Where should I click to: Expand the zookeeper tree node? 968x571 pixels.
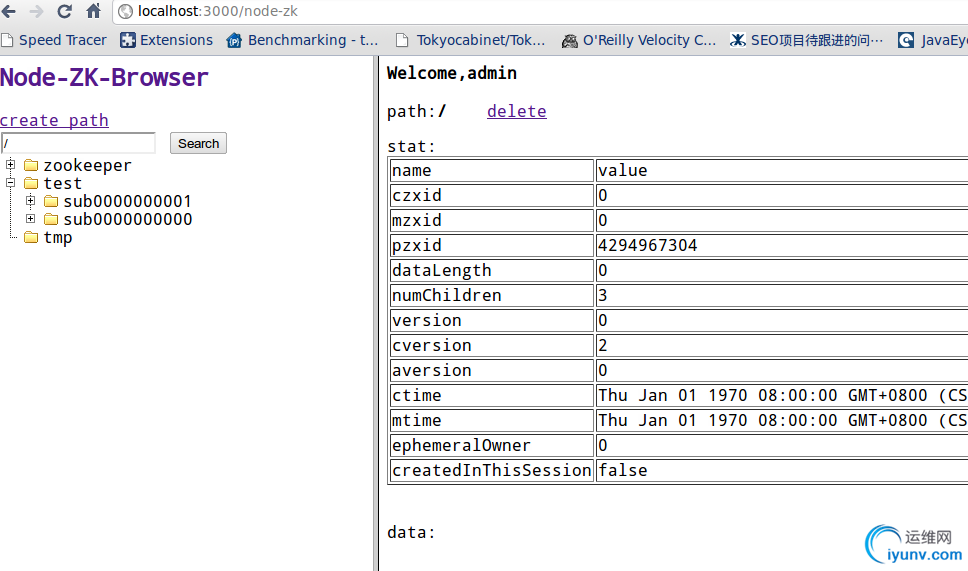[11, 165]
